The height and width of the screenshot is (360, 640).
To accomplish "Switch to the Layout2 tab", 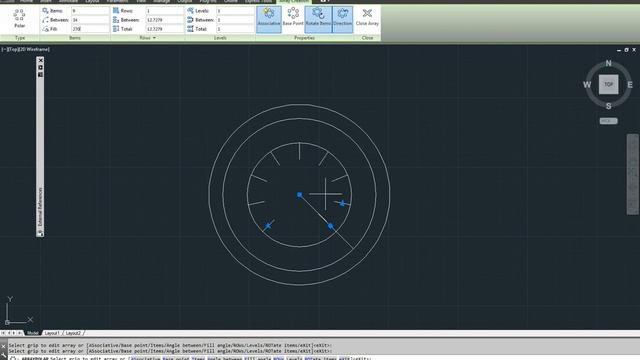I will [x=73, y=333].
